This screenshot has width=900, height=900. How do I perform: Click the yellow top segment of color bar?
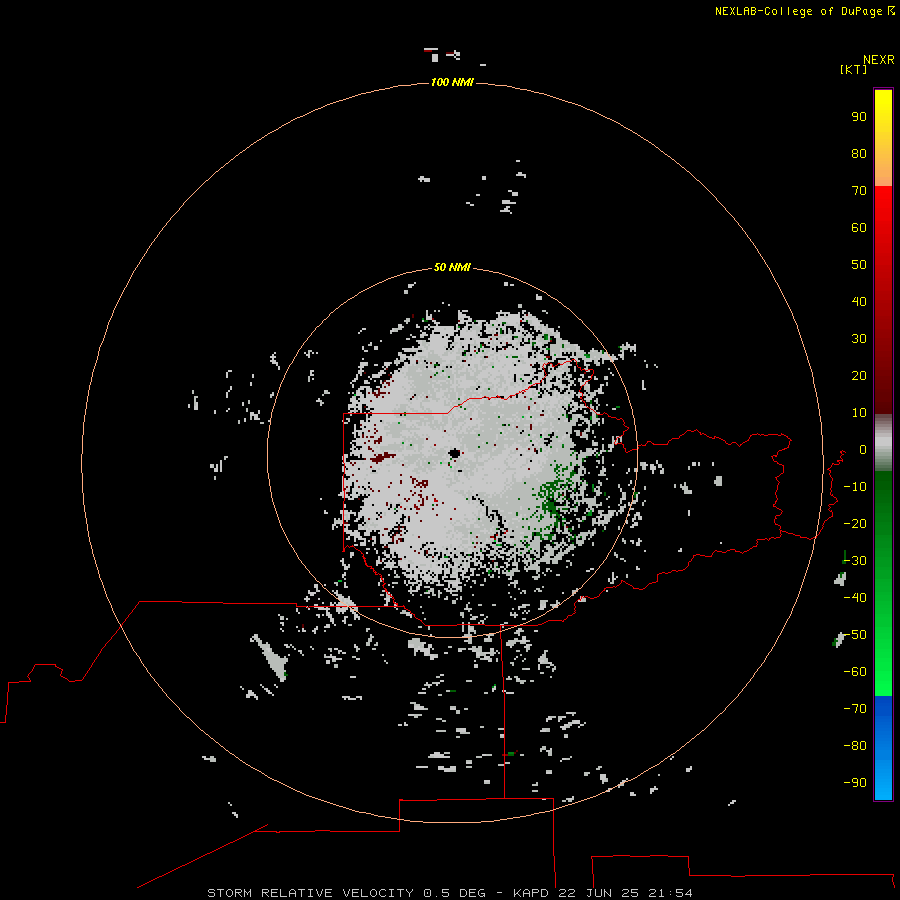883,138
